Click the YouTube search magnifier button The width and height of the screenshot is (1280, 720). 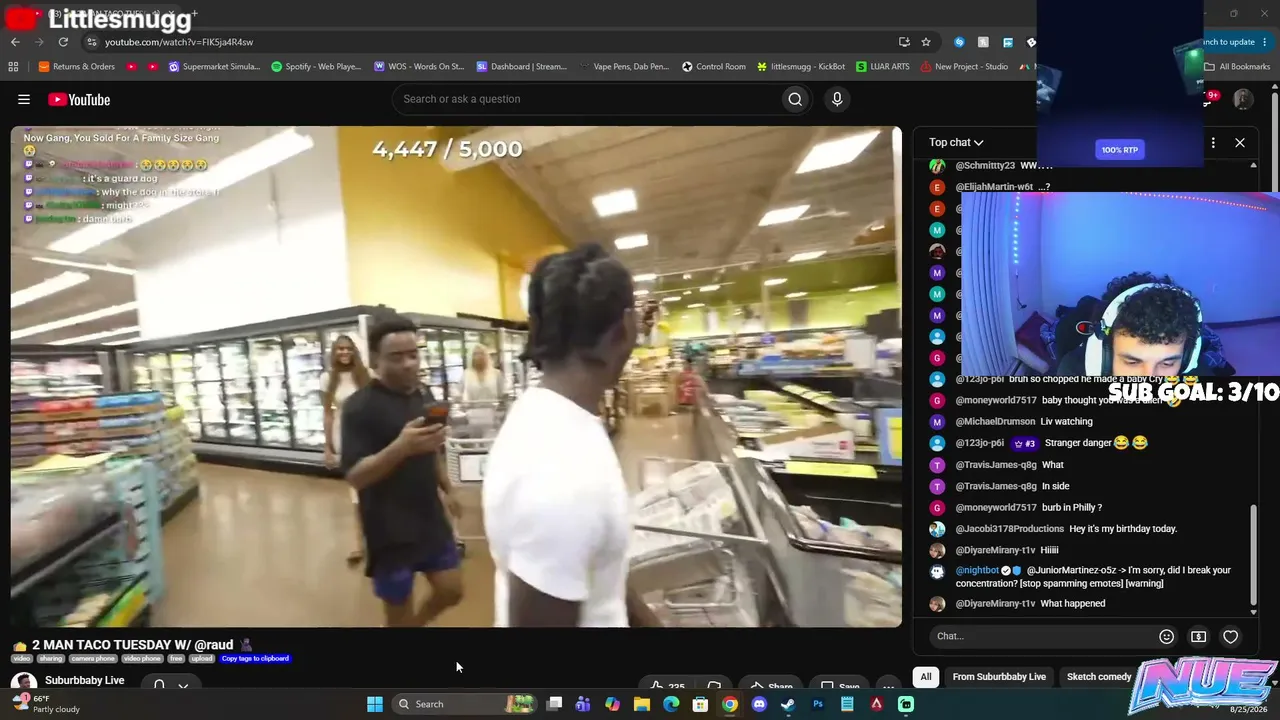795,99
